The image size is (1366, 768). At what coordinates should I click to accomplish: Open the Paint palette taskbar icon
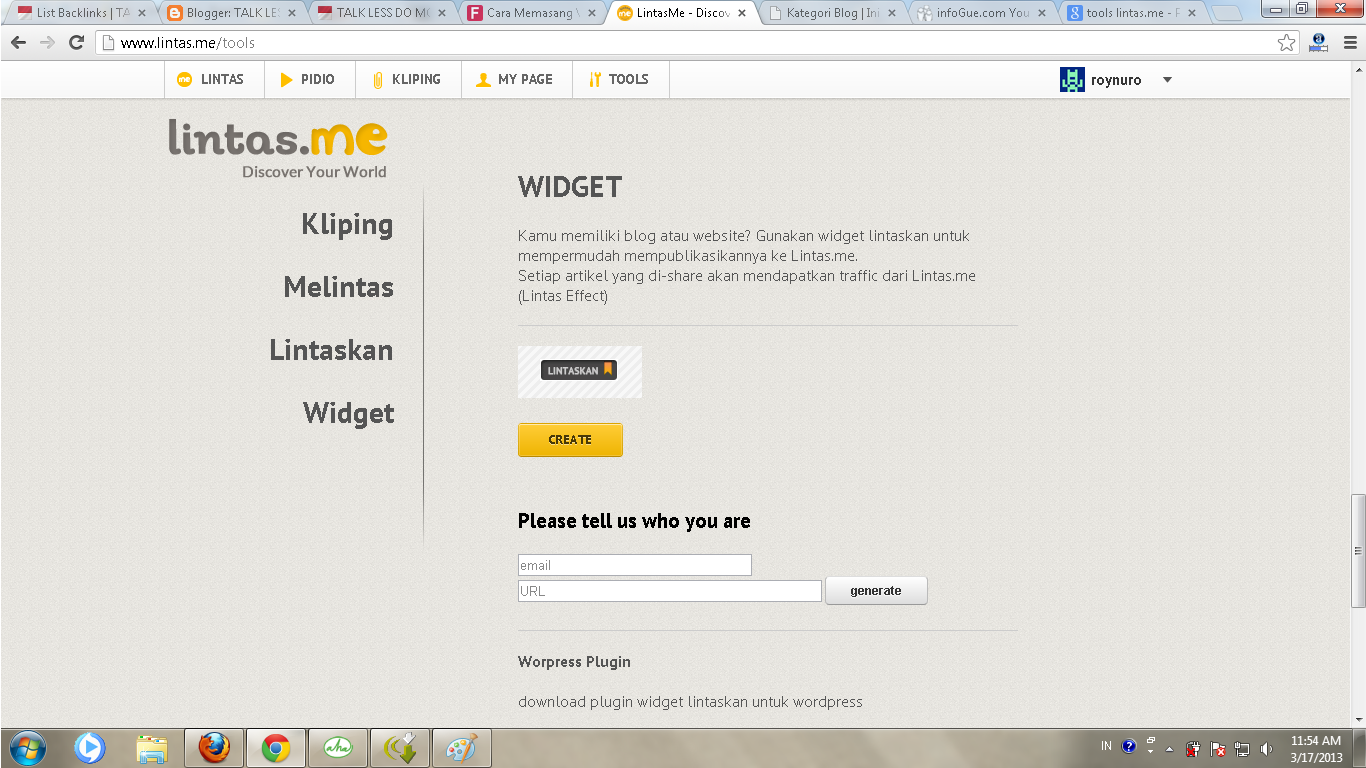pos(461,748)
